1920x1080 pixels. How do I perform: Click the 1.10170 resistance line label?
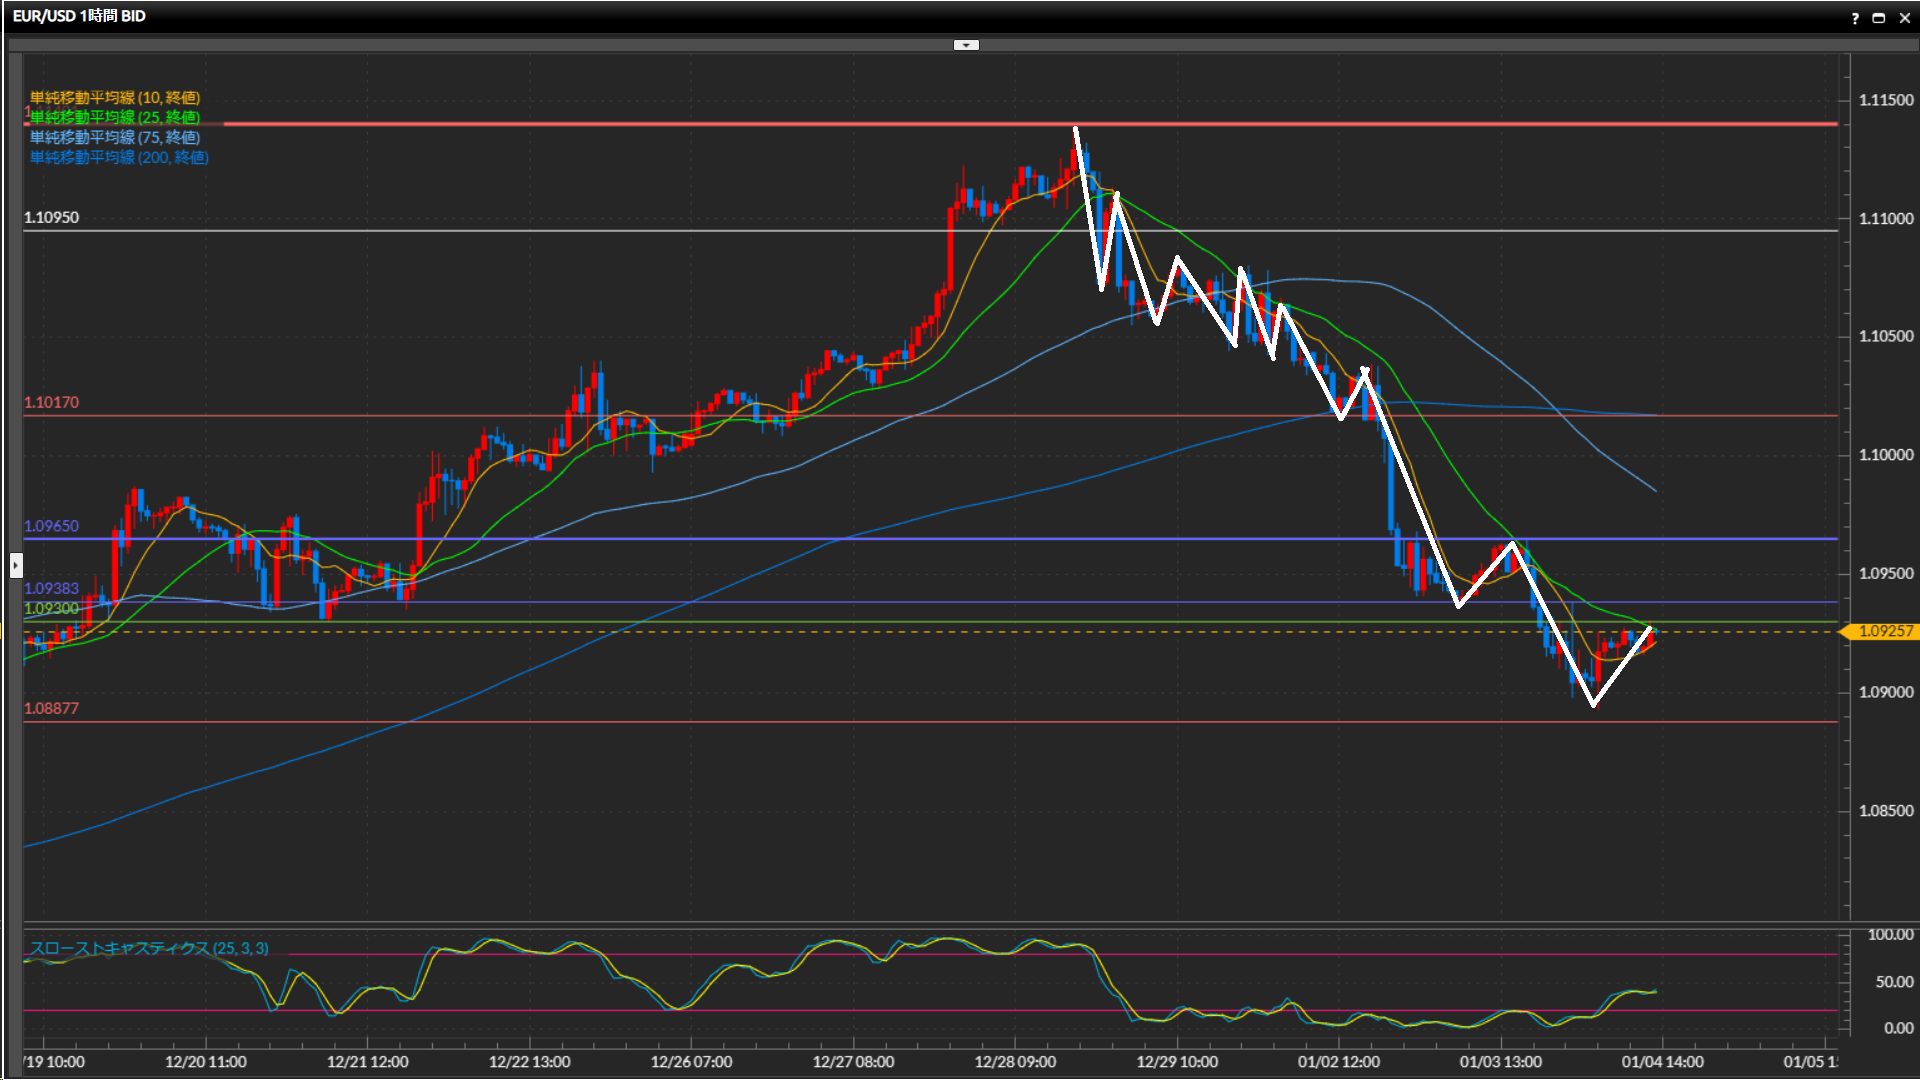pyautogui.click(x=51, y=402)
